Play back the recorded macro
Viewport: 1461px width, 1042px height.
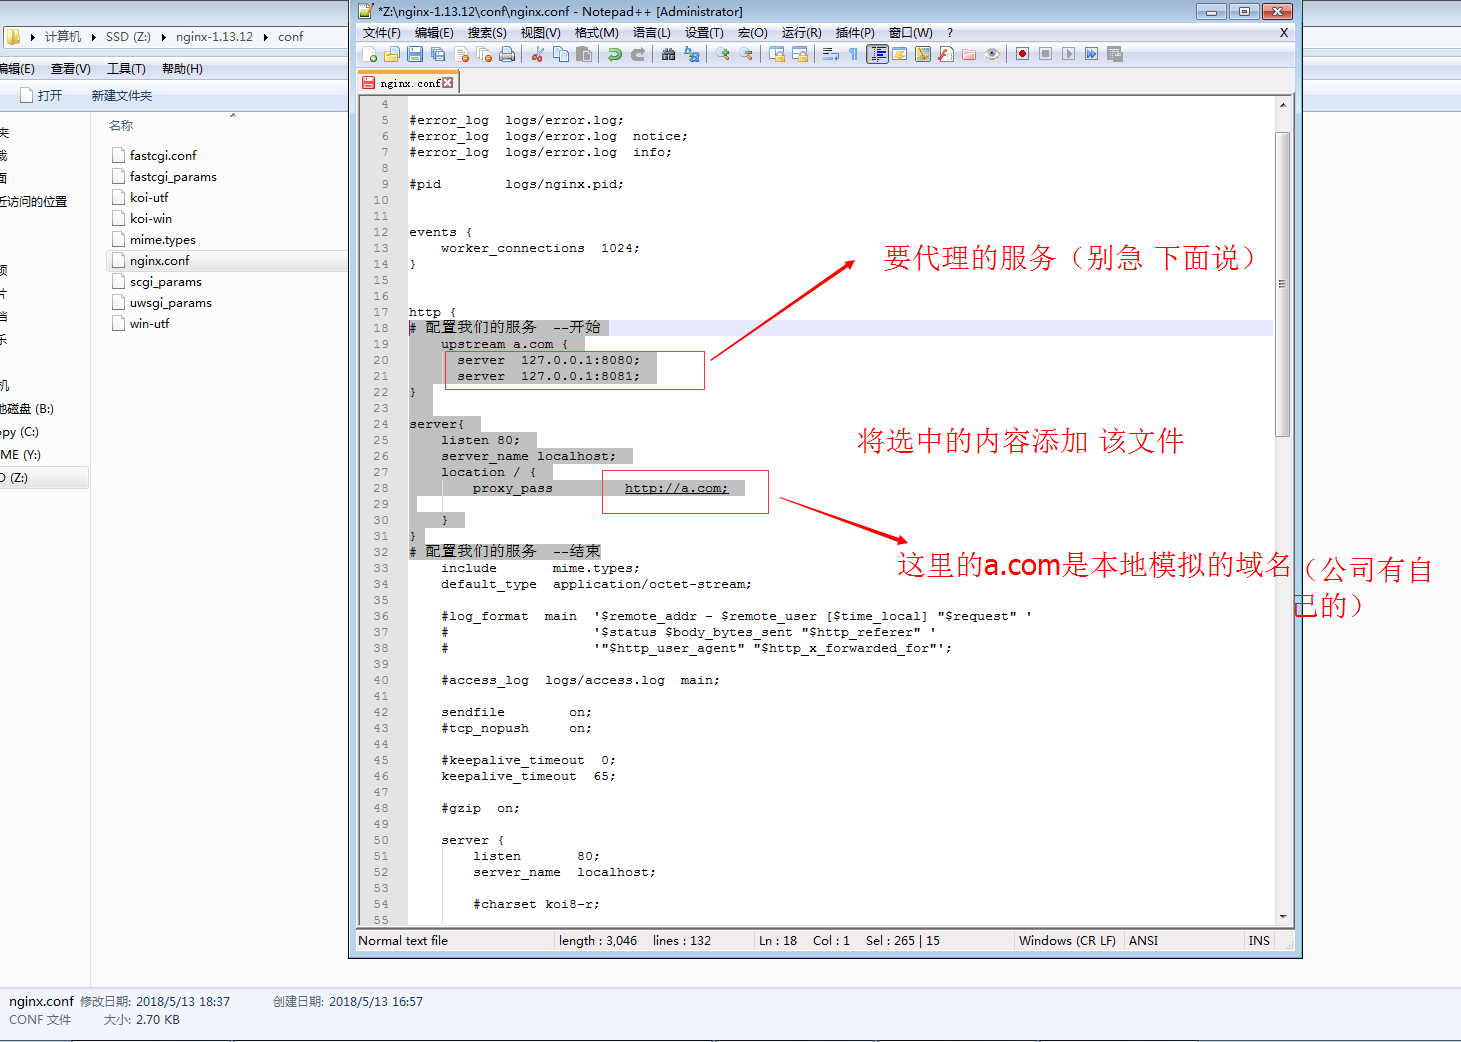1068,54
